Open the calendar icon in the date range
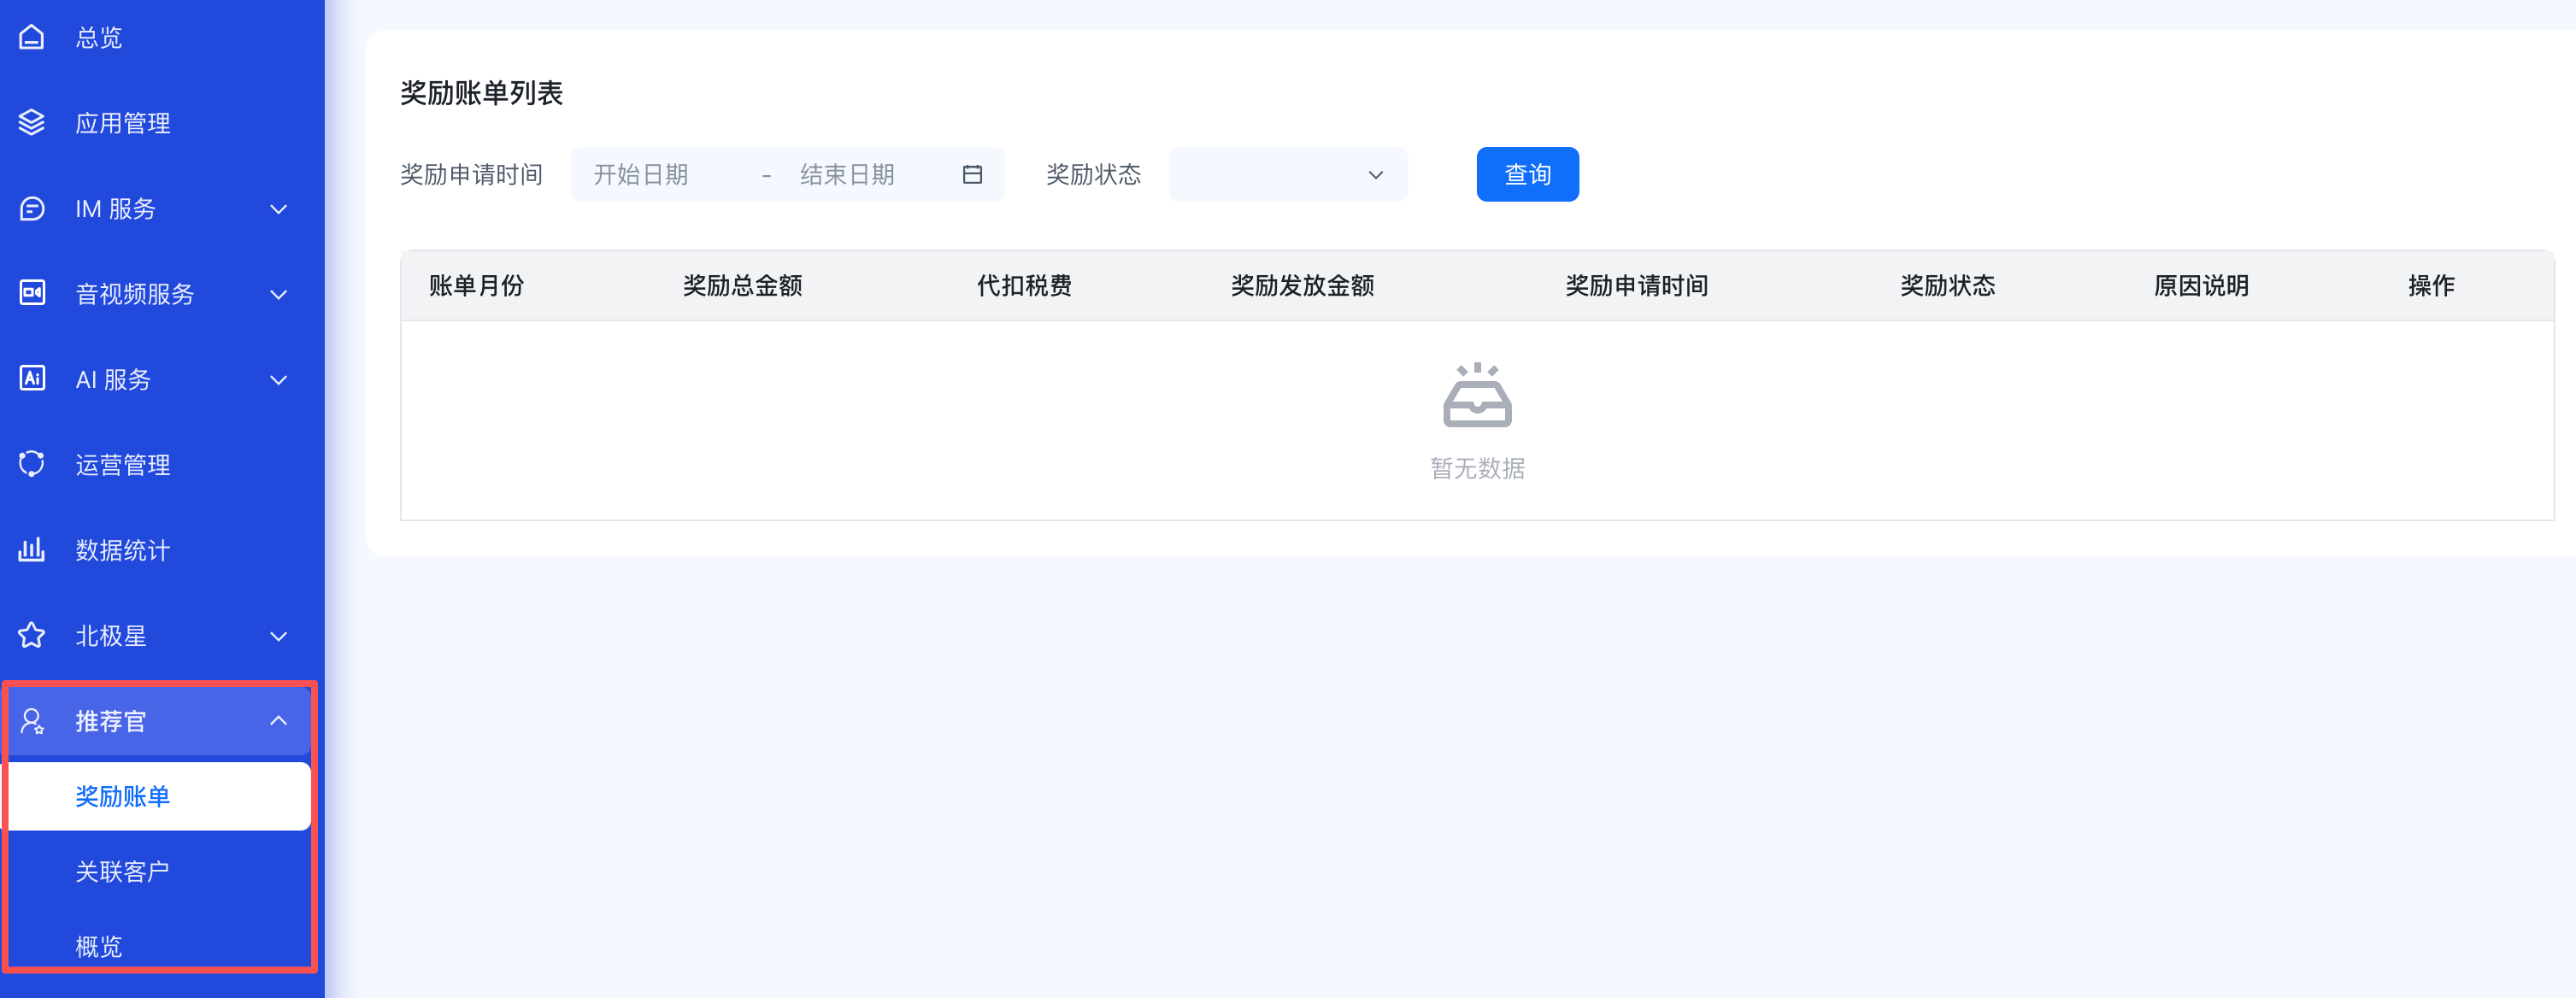 click(971, 175)
